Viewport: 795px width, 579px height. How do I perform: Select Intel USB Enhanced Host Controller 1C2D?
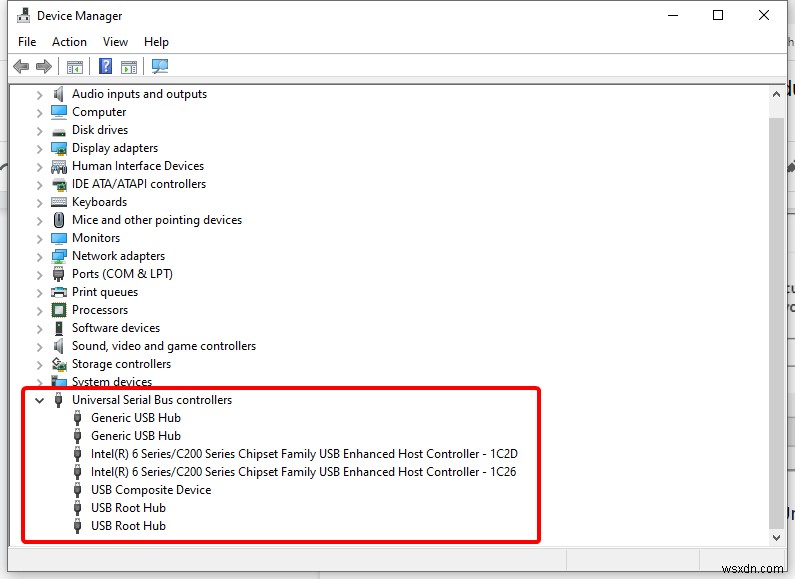click(x=304, y=454)
